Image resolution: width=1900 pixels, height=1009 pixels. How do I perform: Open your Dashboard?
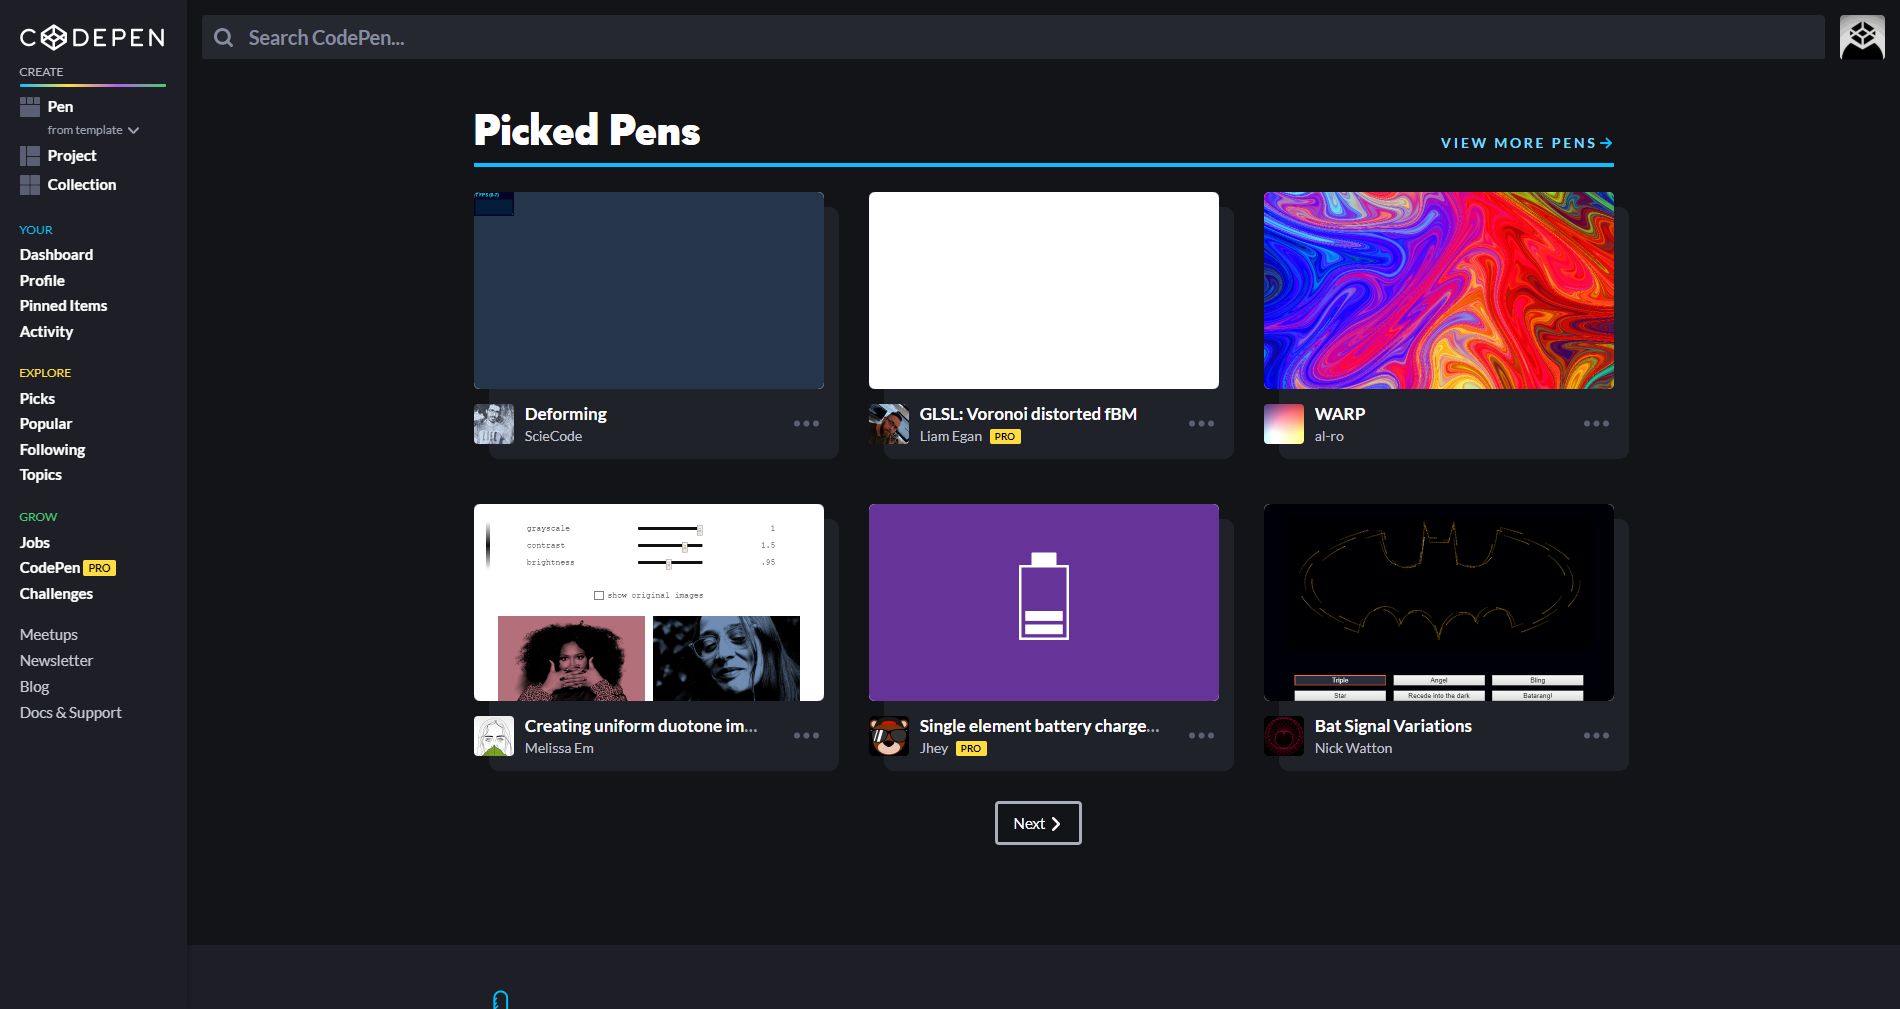[x=56, y=255]
